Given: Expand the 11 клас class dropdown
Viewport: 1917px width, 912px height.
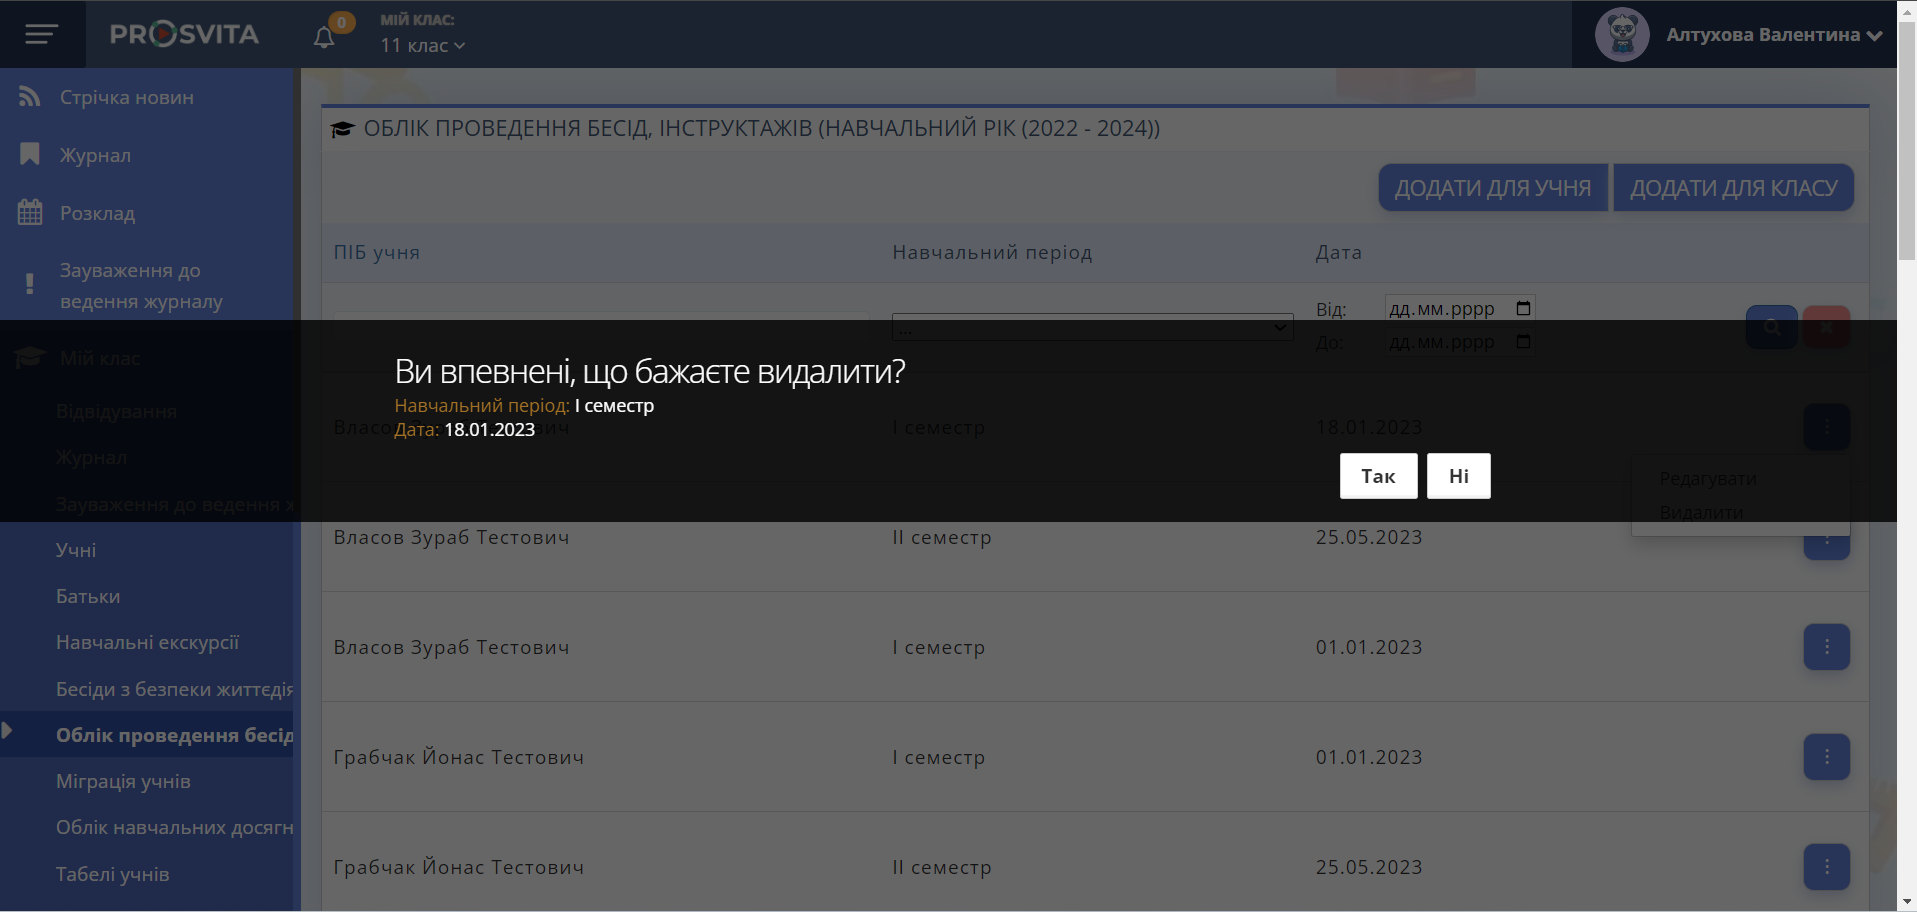Looking at the screenshot, I should [423, 46].
